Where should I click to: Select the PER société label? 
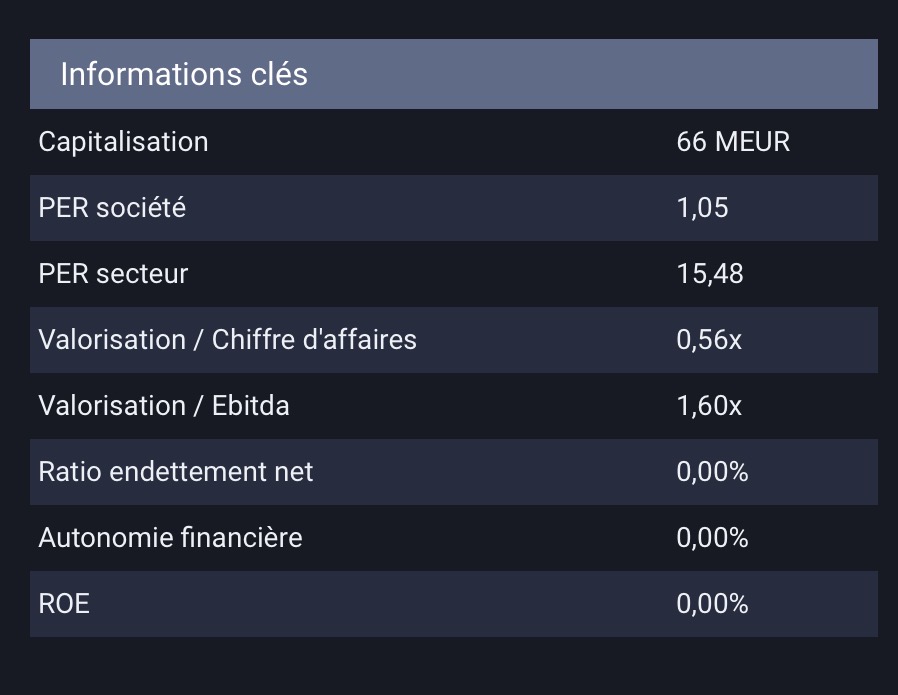point(112,208)
